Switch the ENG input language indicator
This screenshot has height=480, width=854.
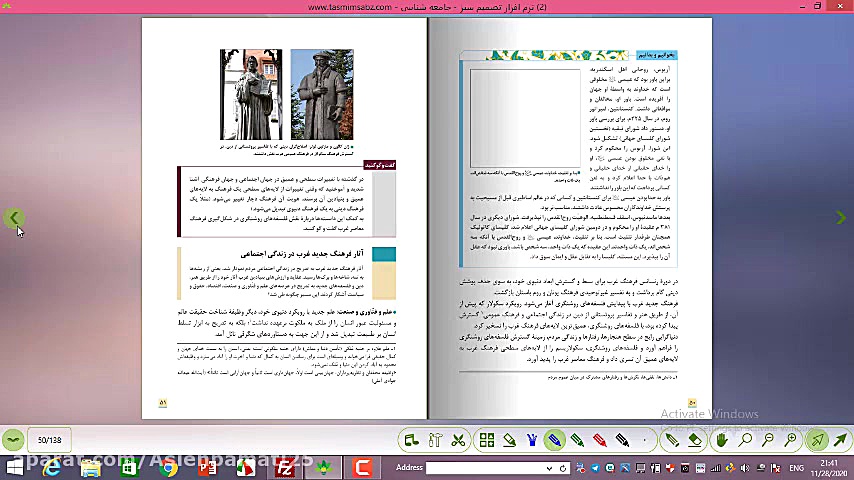[x=796, y=468]
